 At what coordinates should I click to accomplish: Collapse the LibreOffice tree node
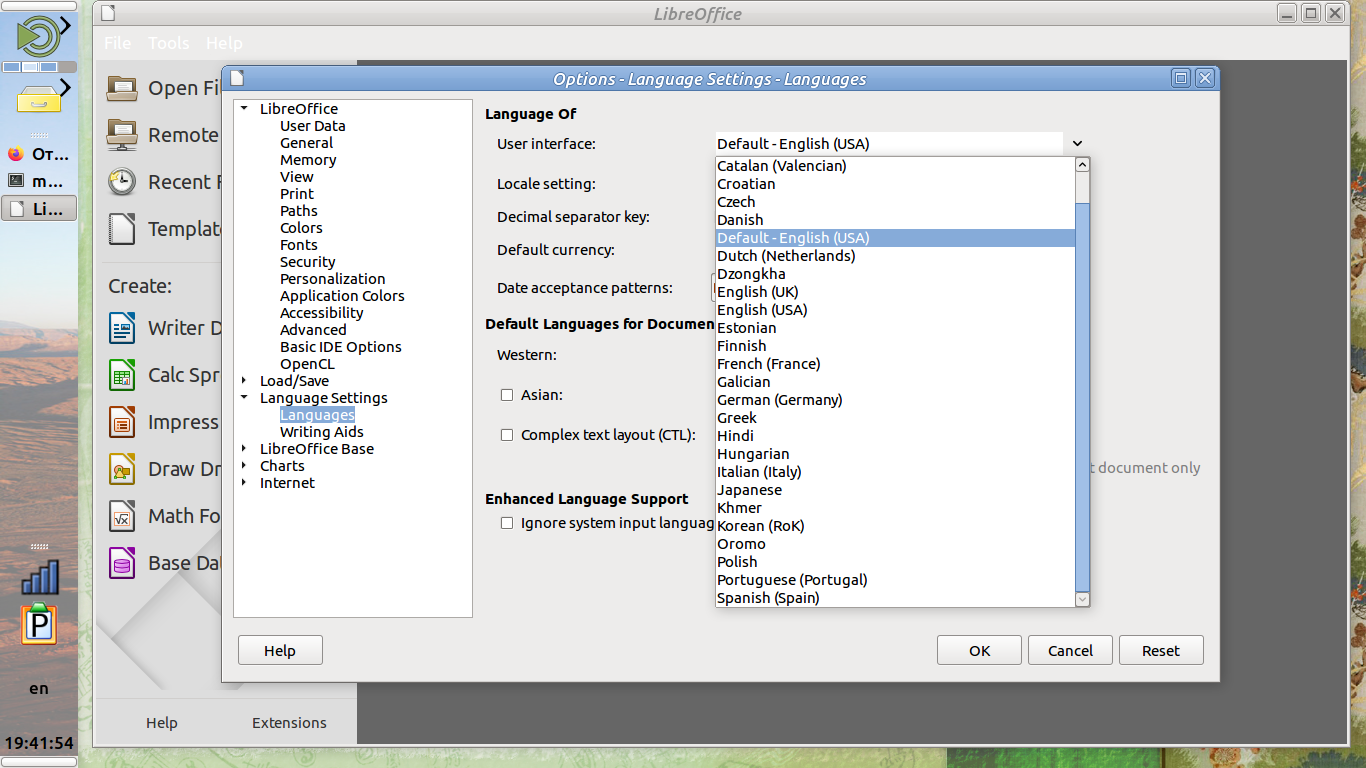click(245, 109)
